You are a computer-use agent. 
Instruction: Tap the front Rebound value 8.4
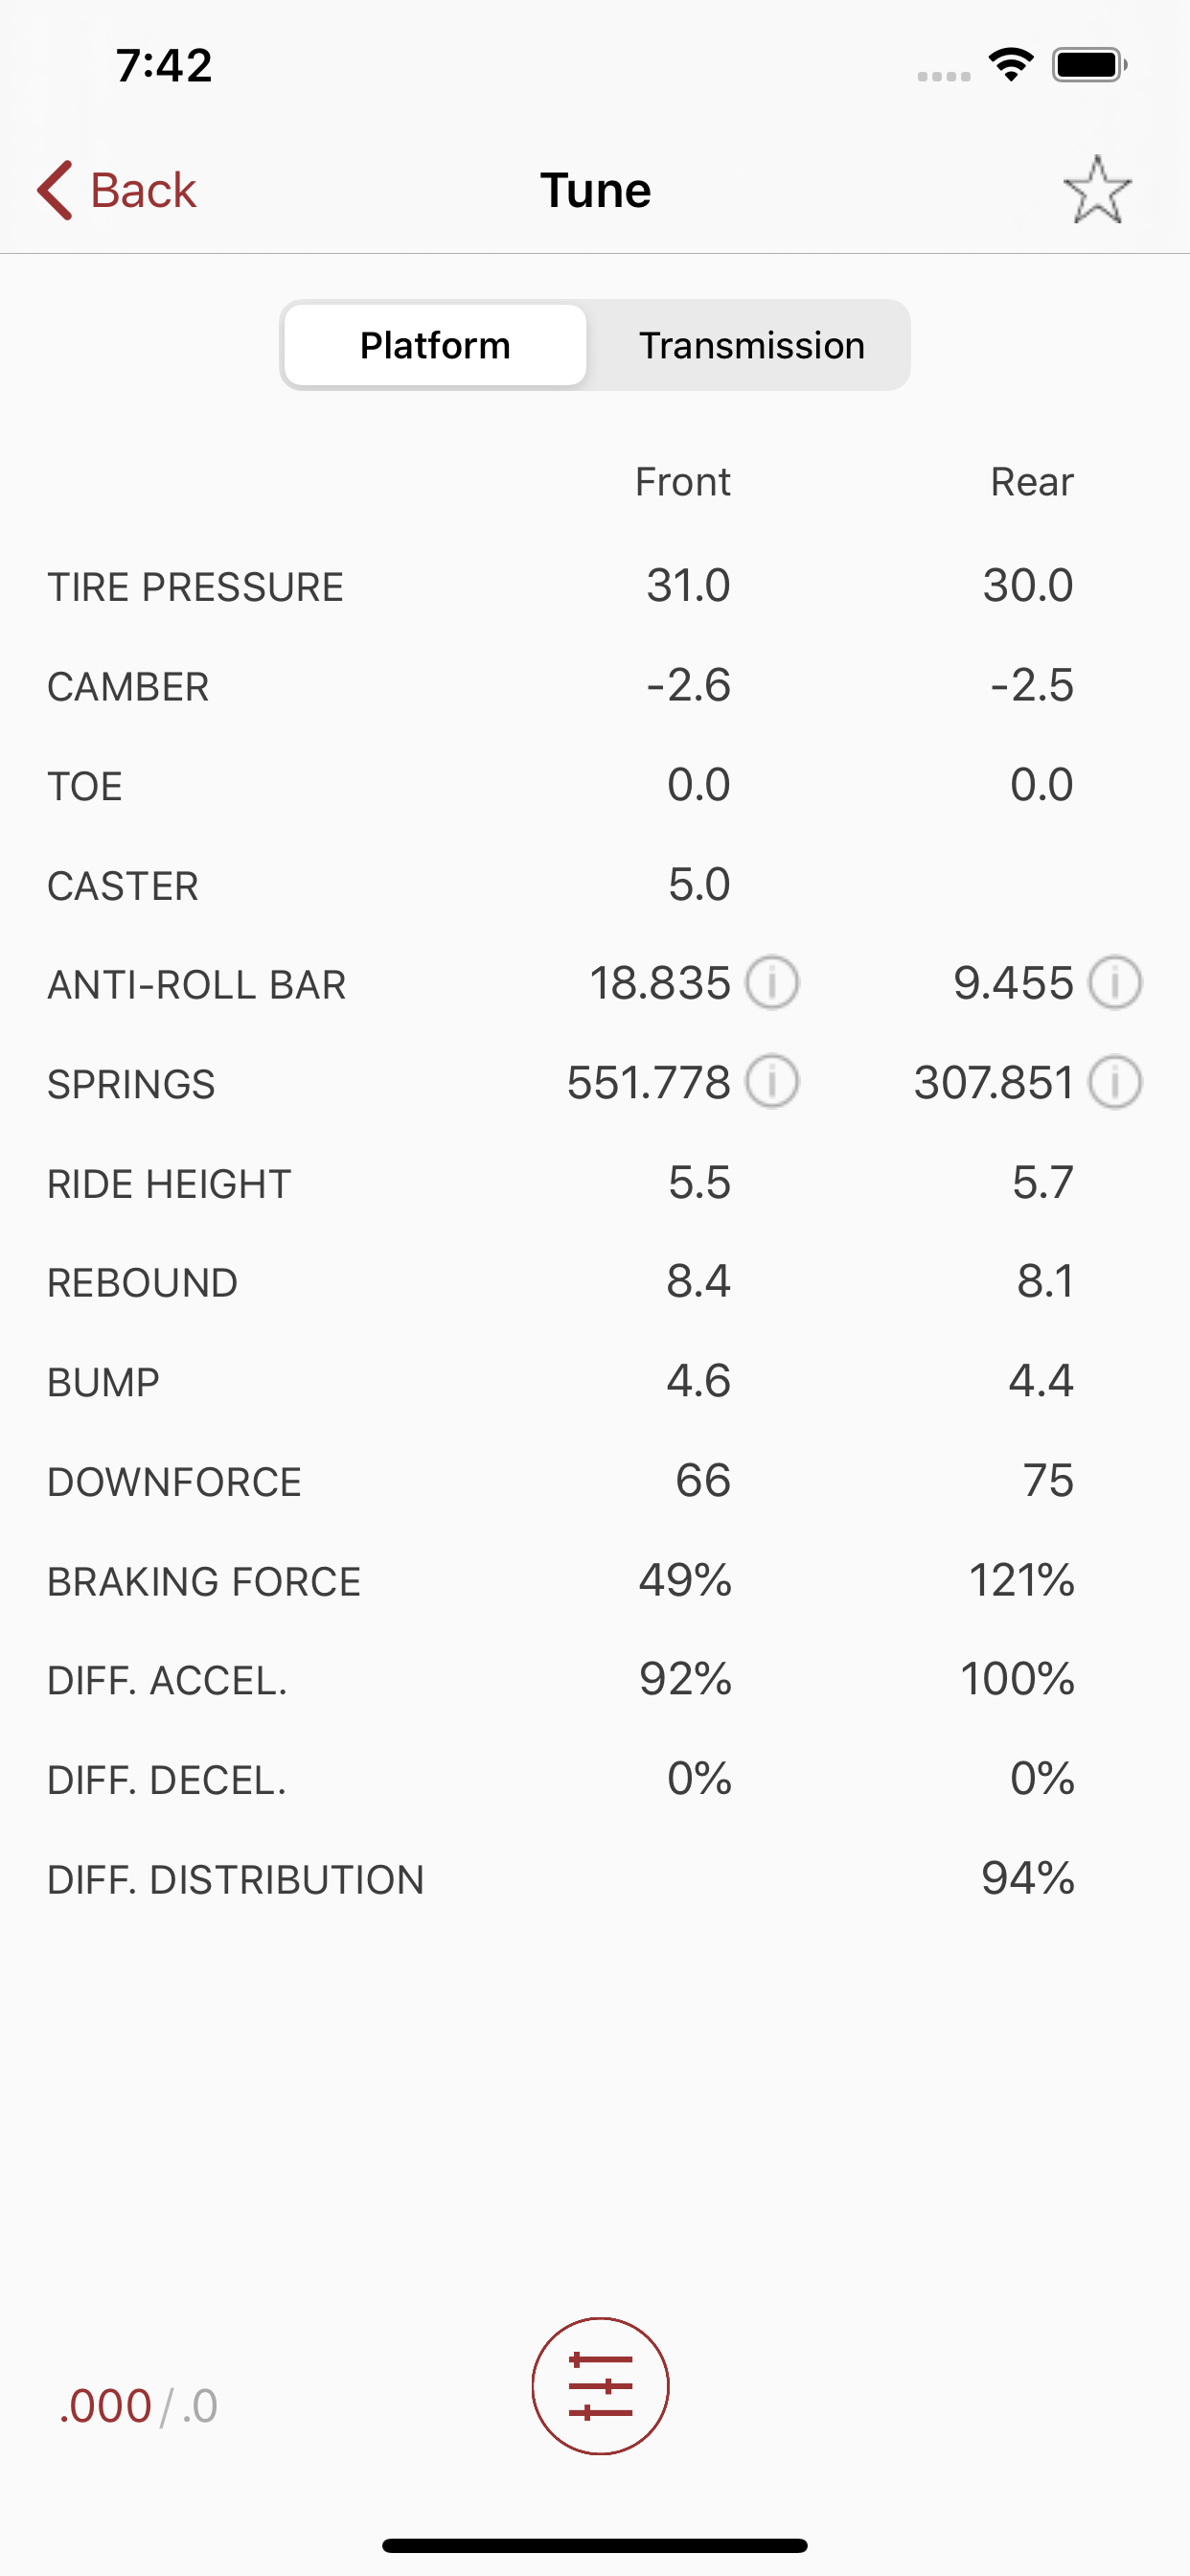pyautogui.click(x=698, y=1281)
